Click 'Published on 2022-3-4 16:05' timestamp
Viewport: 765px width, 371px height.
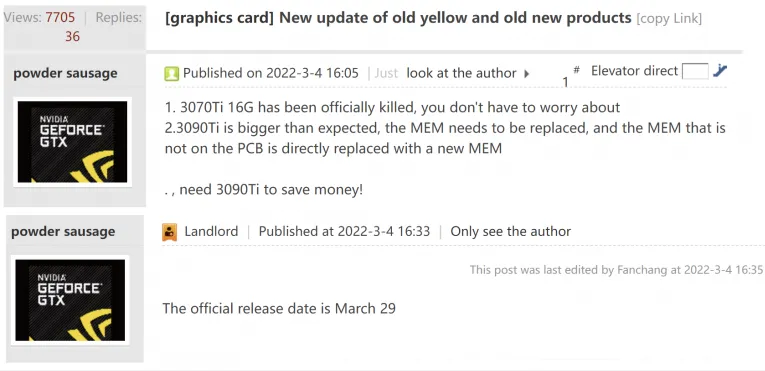pos(271,73)
